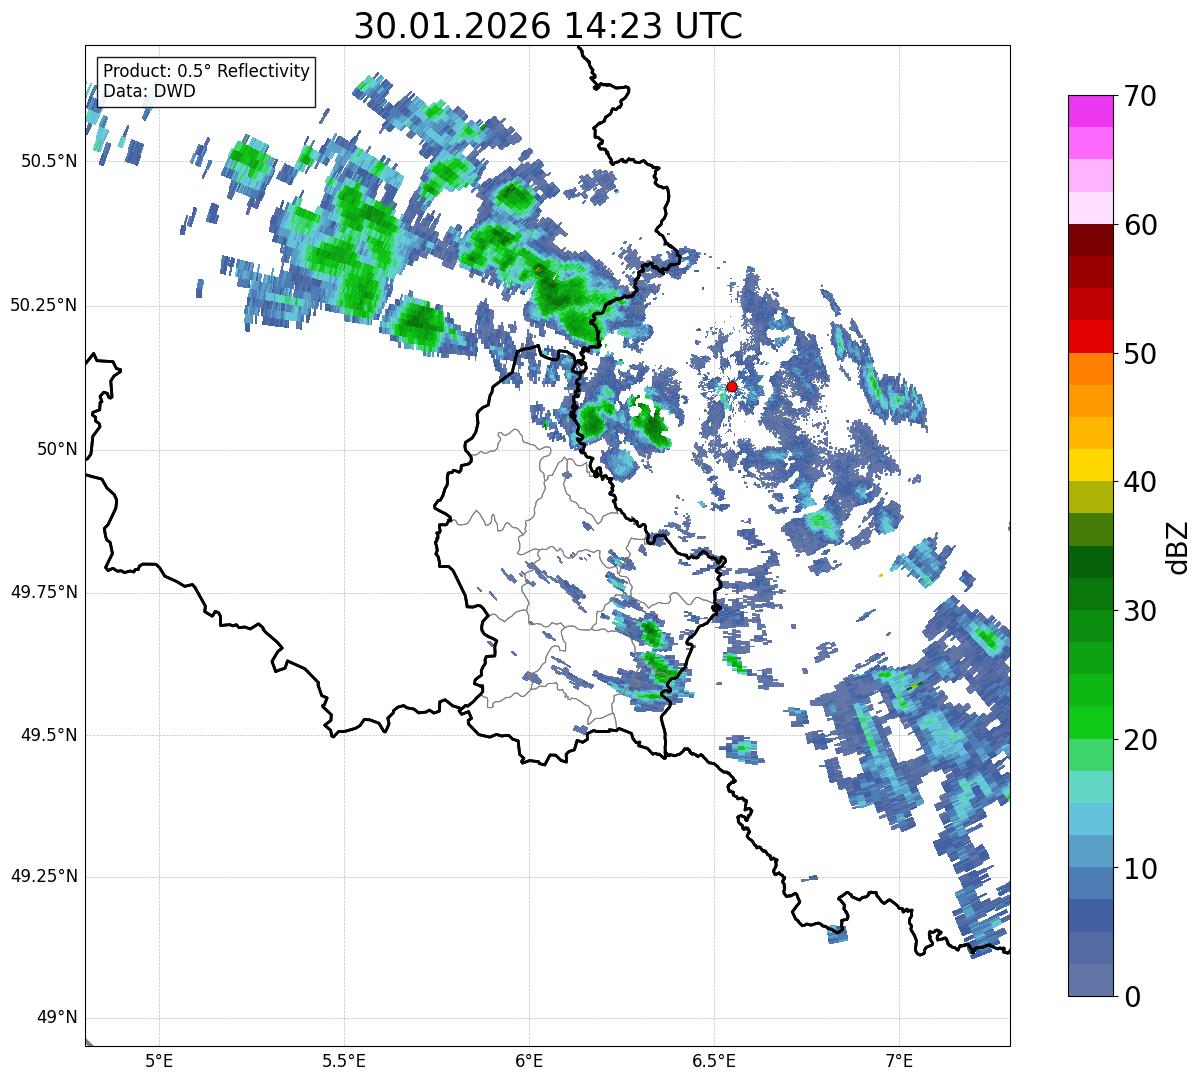Click the 50.25°N latitude label
This screenshot has width=1202, height=1081.
coord(44,305)
